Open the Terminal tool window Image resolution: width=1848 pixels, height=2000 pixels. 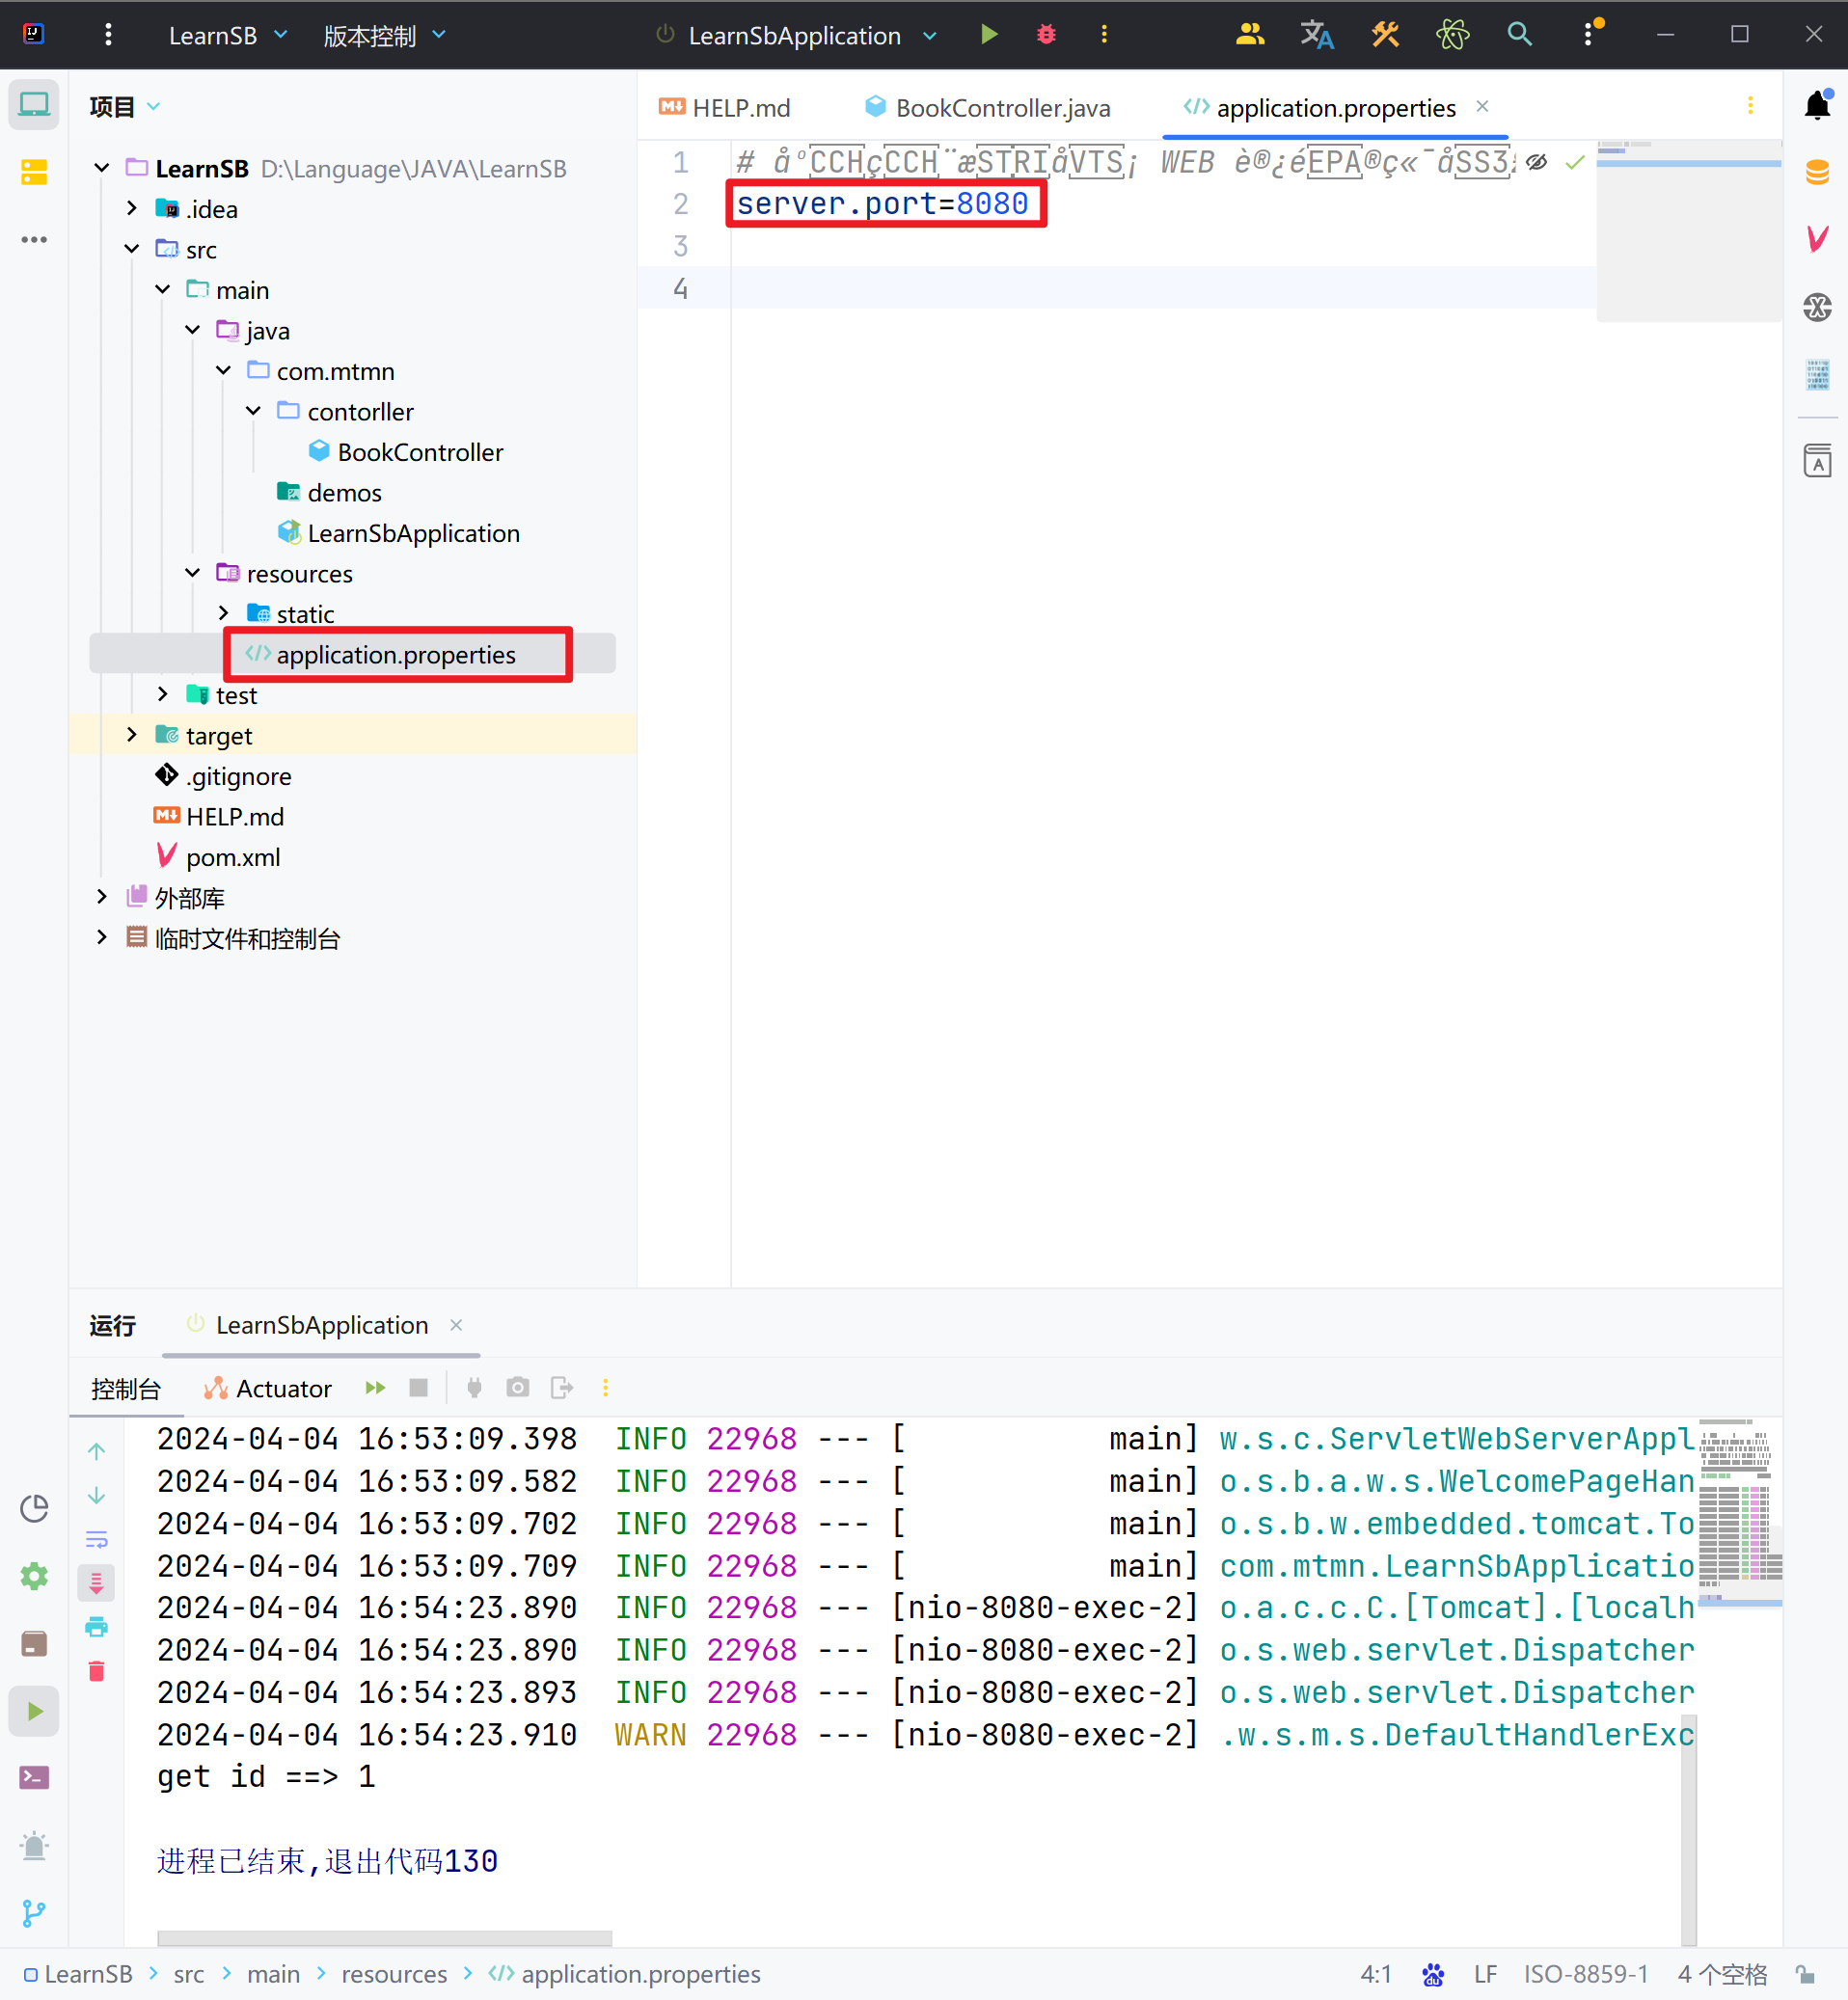coord(34,1777)
